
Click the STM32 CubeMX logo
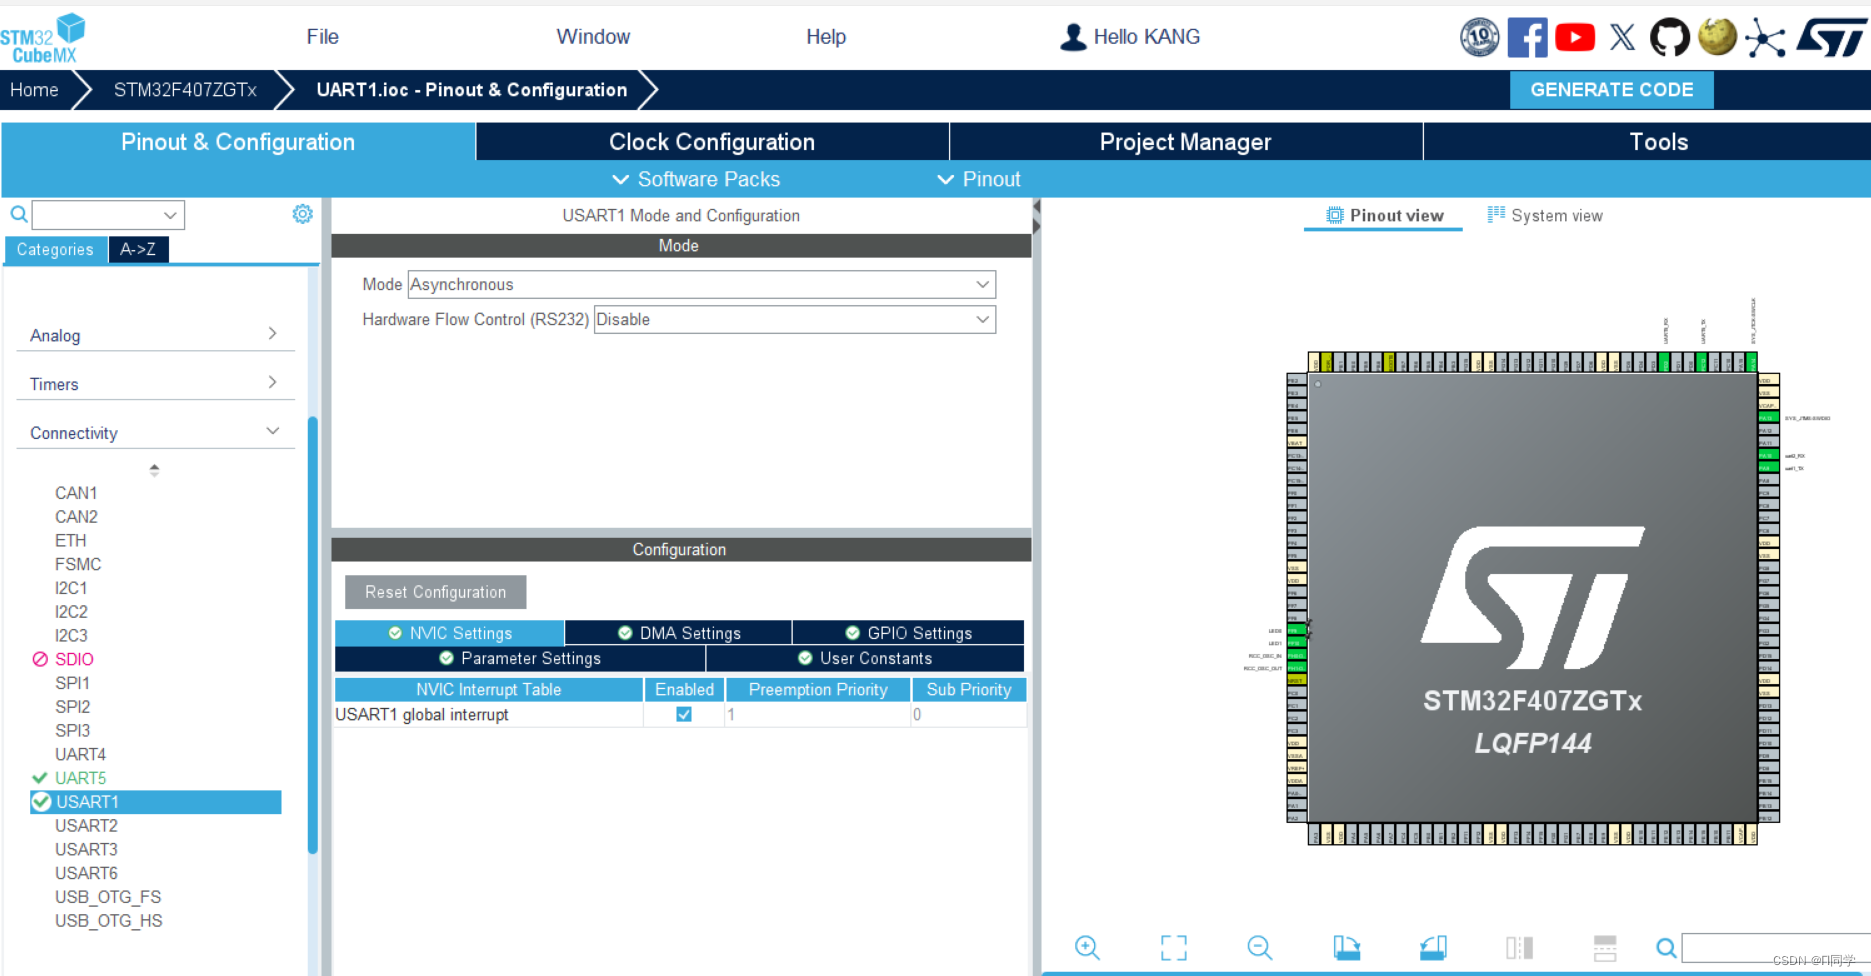tap(42, 39)
